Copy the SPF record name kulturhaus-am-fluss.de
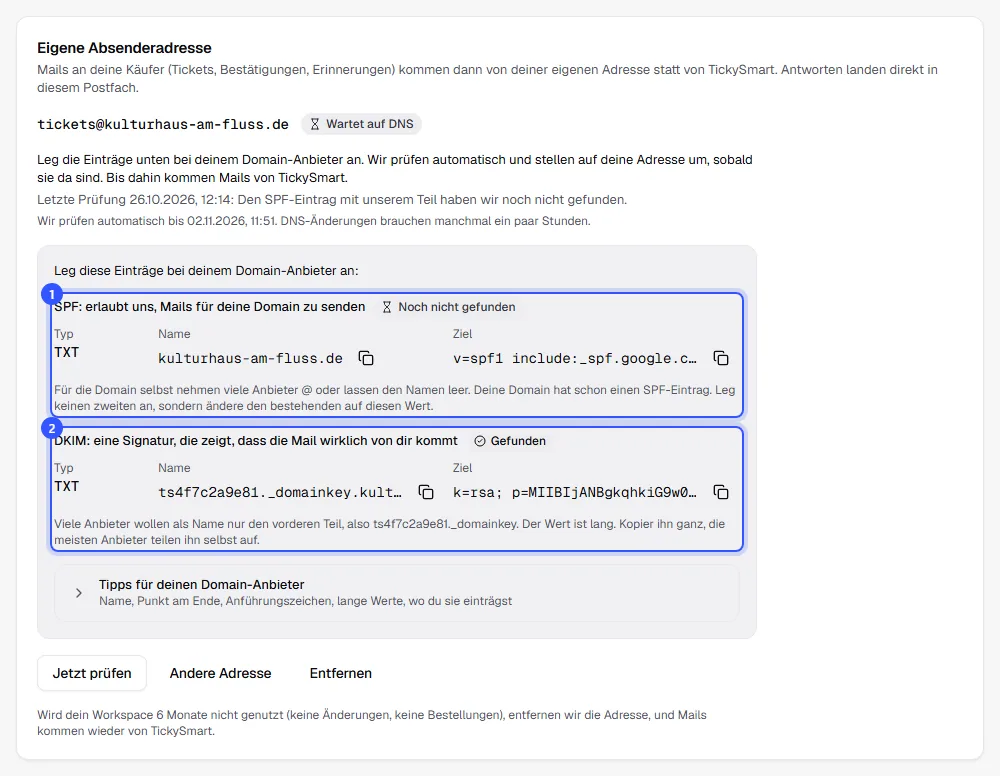The height and width of the screenshot is (776, 1000). pos(366,358)
